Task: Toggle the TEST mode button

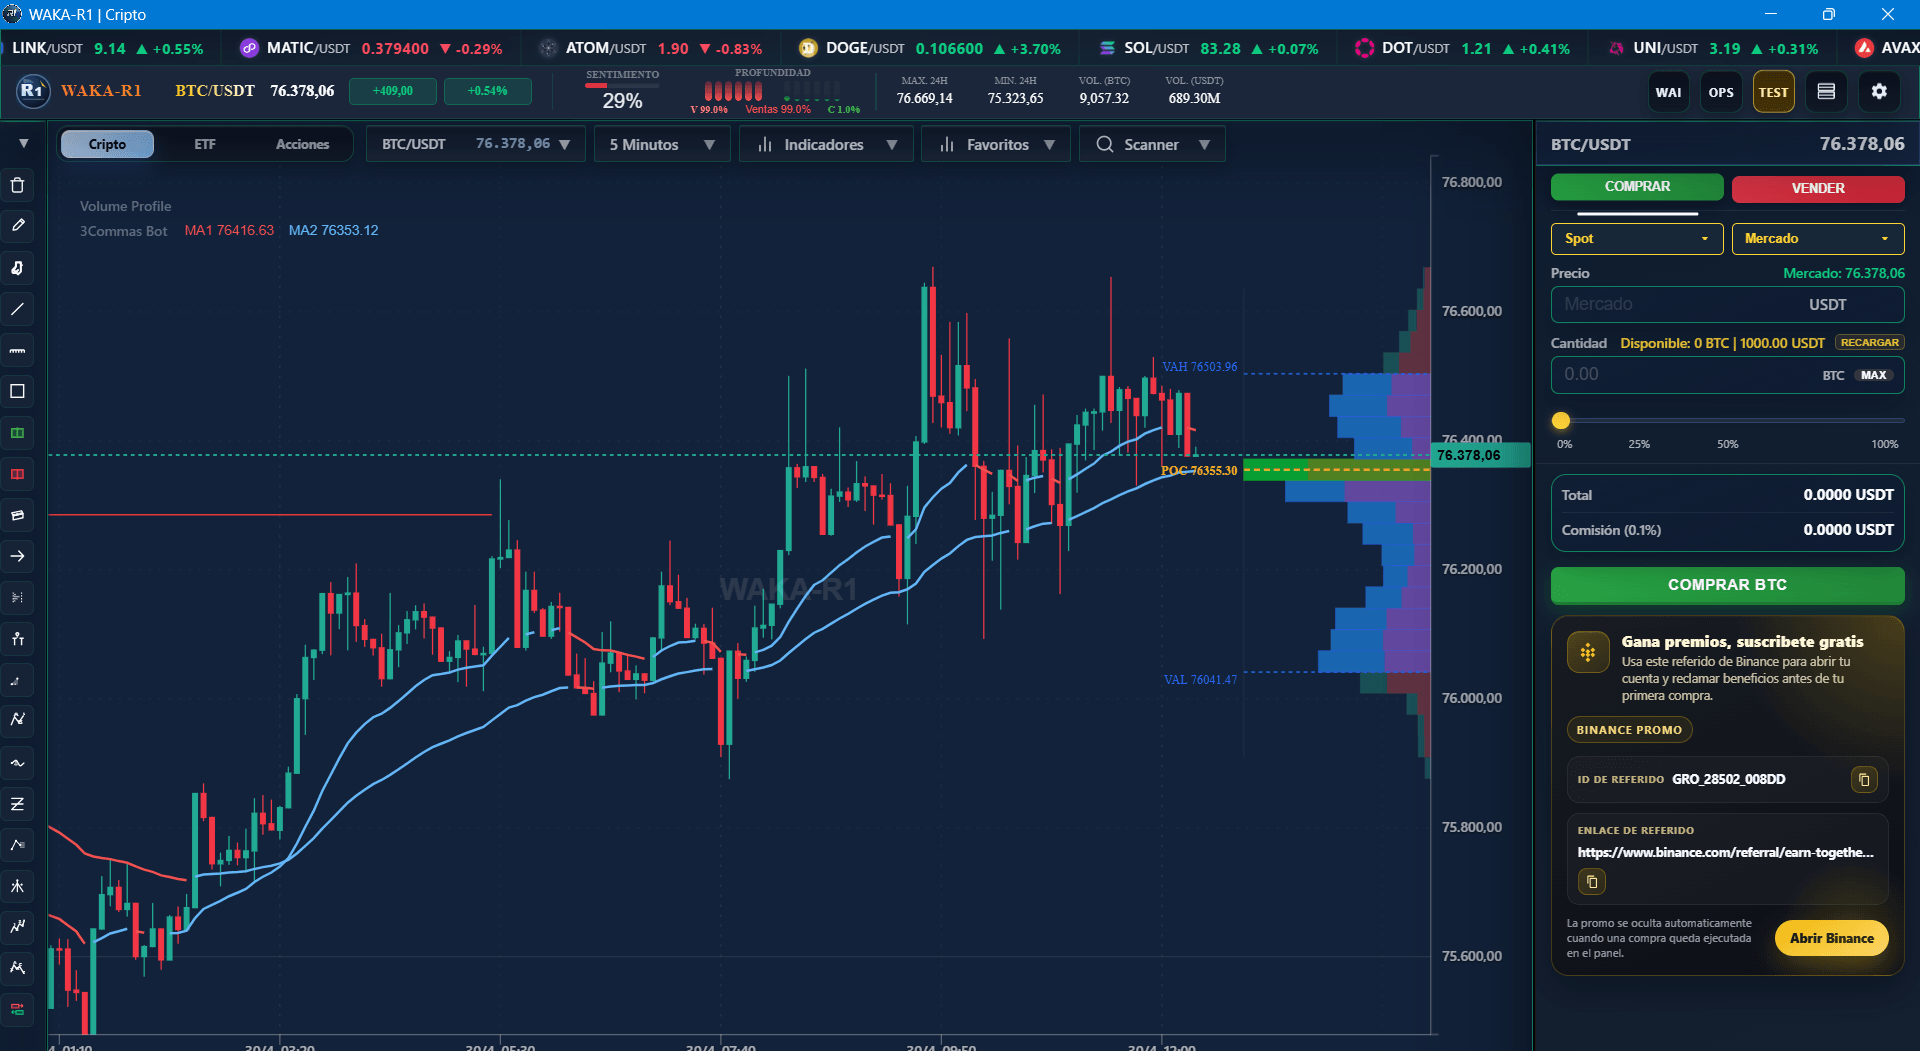Action: [1774, 92]
